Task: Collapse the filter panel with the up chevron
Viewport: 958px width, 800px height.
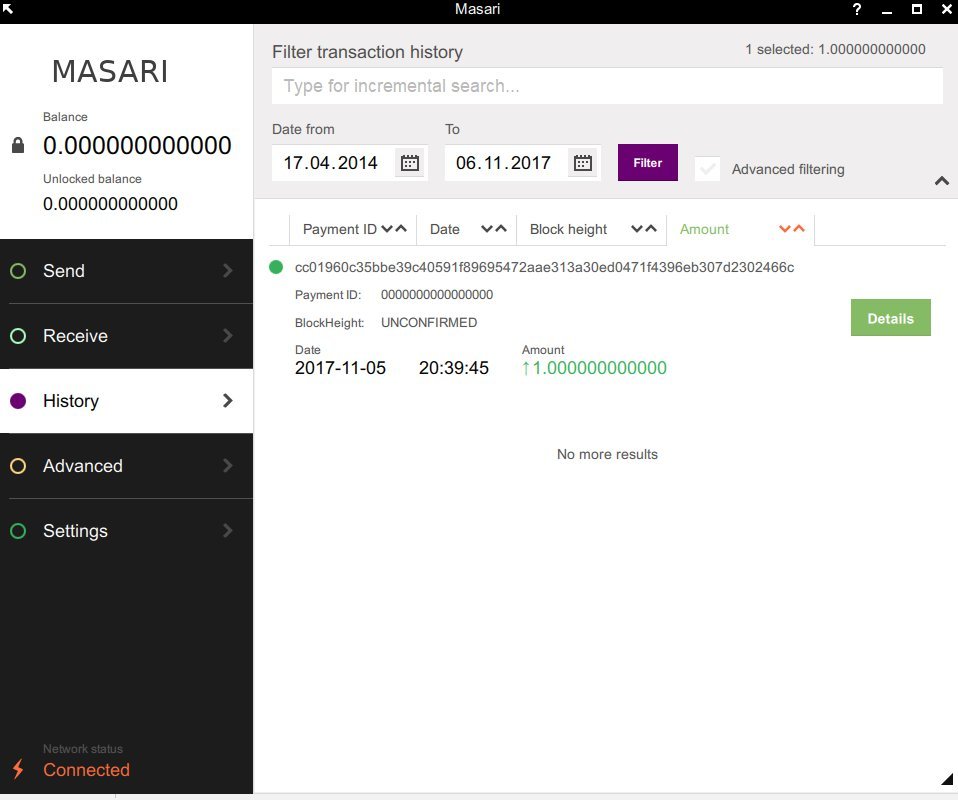Action: 942,181
